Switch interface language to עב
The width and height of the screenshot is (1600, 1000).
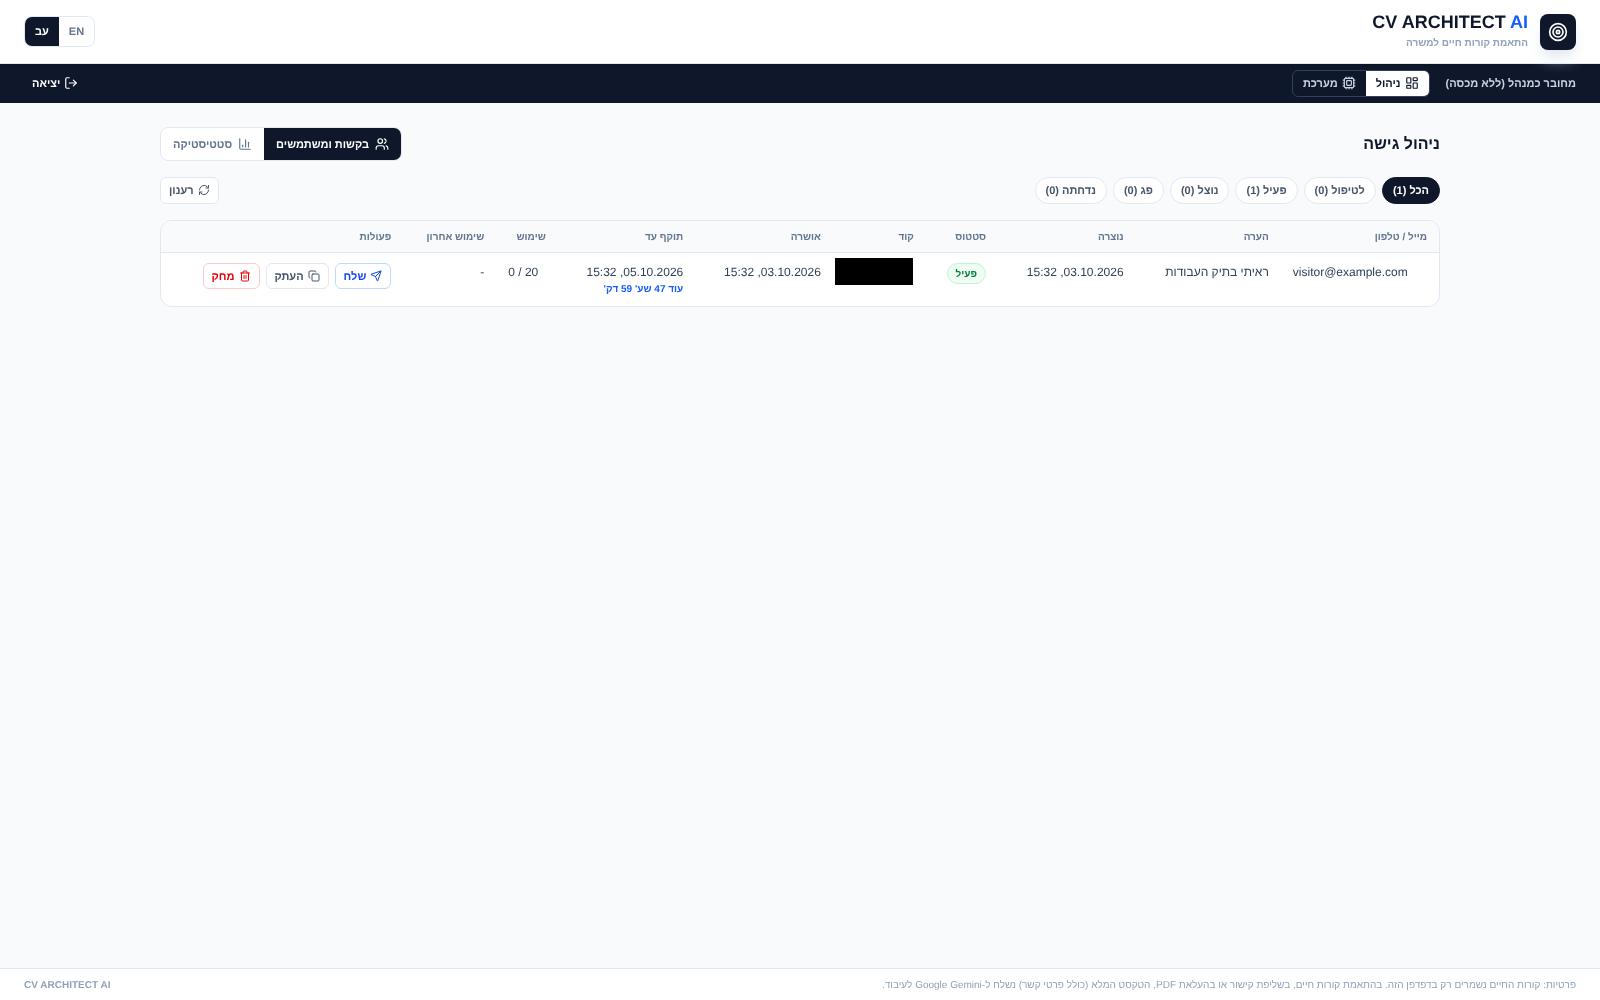42,32
